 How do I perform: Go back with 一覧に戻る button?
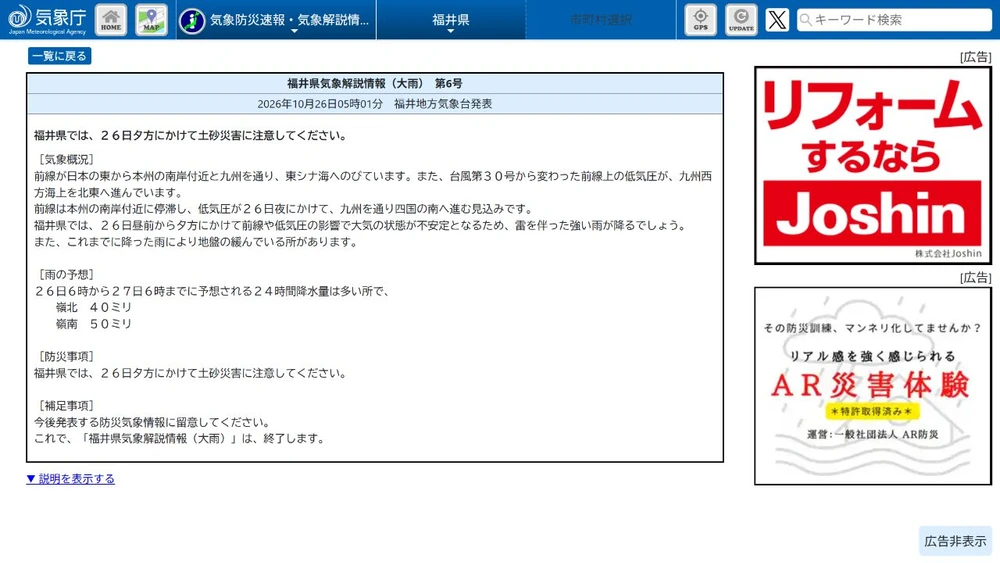(x=59, y=56)
